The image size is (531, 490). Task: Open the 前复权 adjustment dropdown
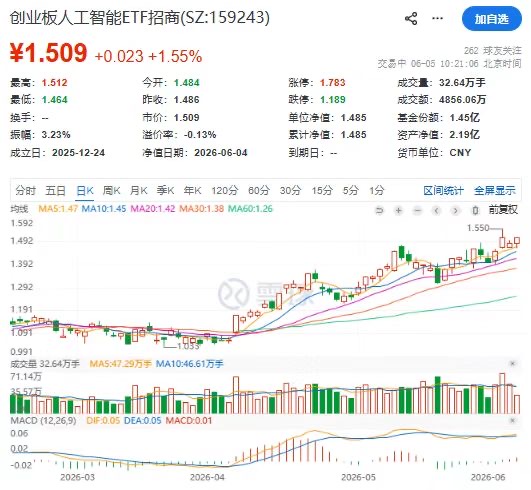pyautogui.click(x=503, y=210)
